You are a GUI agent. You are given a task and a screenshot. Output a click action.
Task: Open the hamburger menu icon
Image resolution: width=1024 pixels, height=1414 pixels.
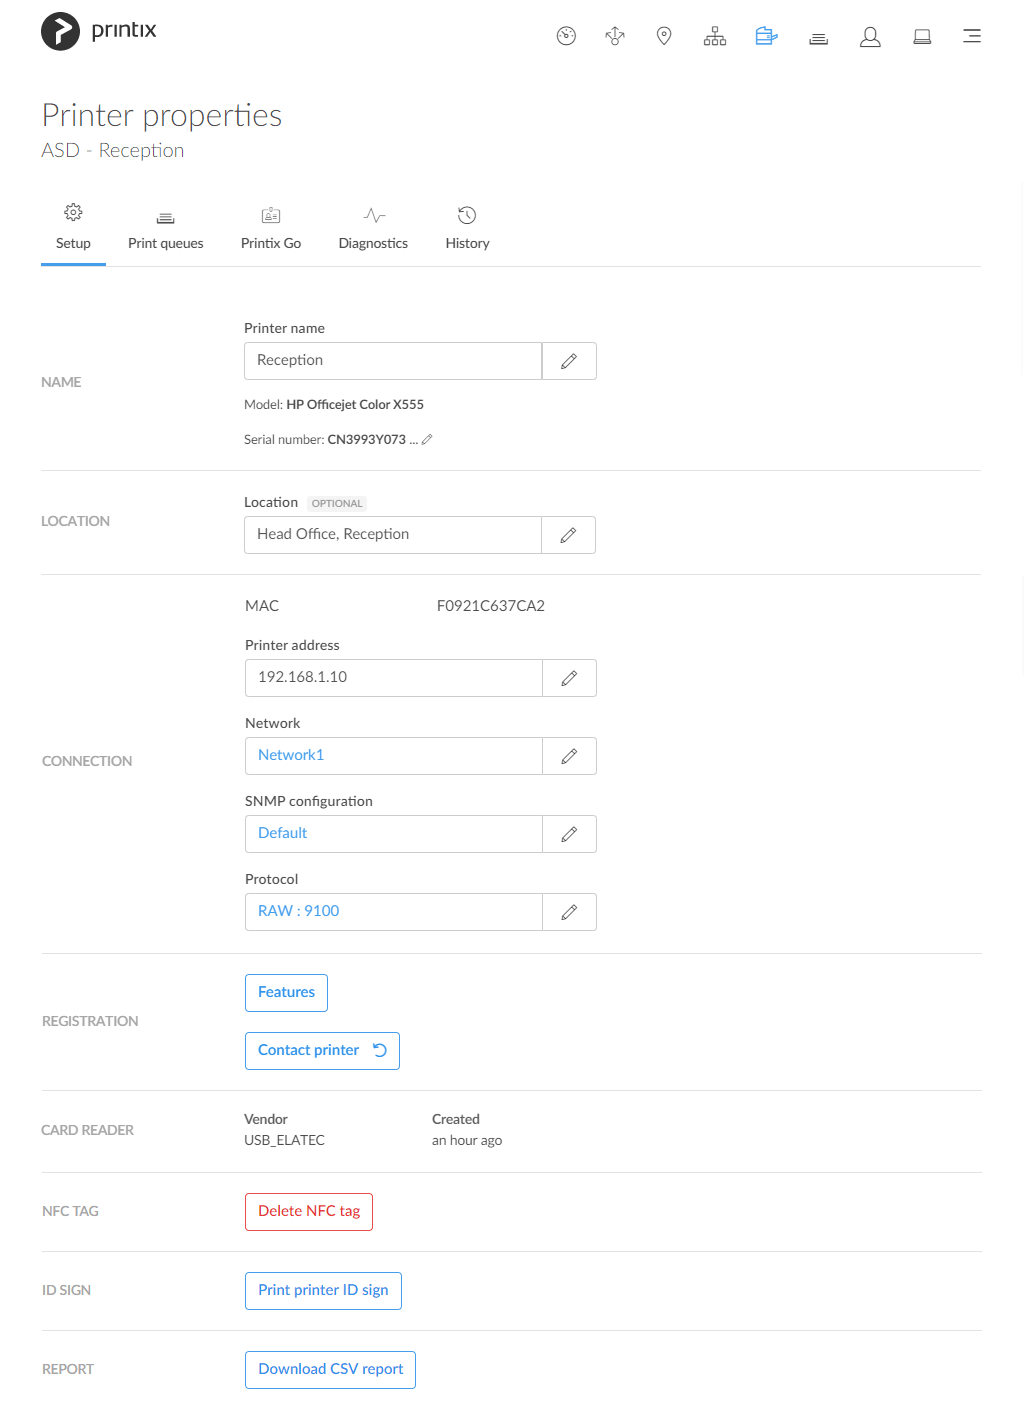click(x=972, y=36)
